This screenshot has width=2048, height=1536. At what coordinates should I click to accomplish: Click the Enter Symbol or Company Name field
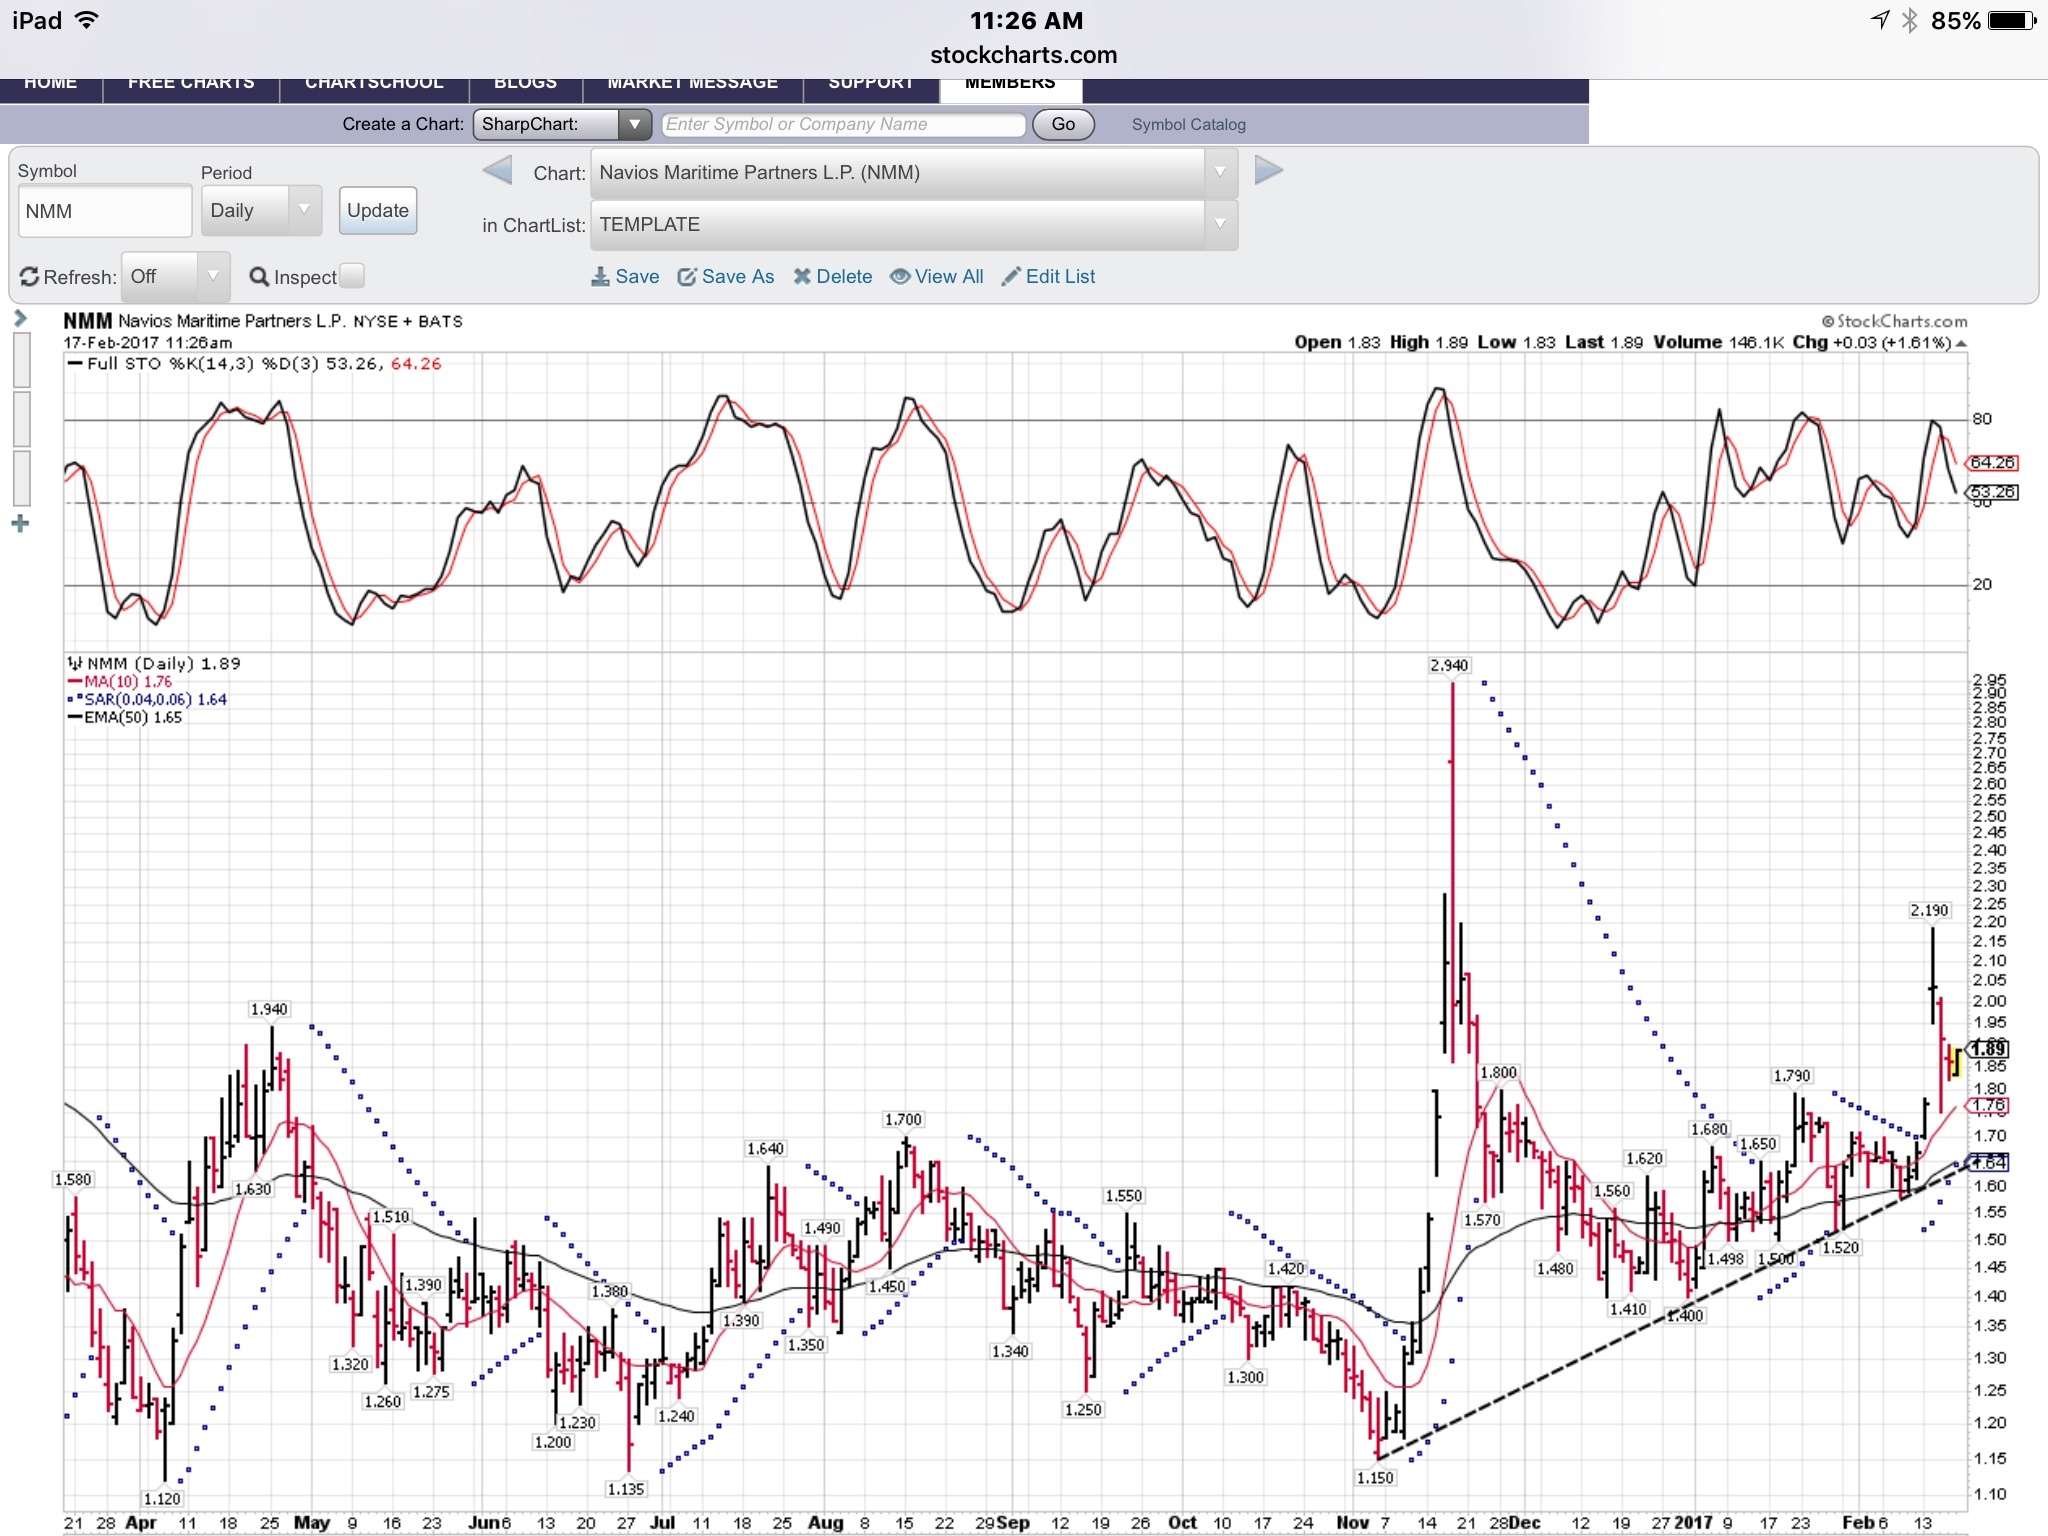click(843, 124)
